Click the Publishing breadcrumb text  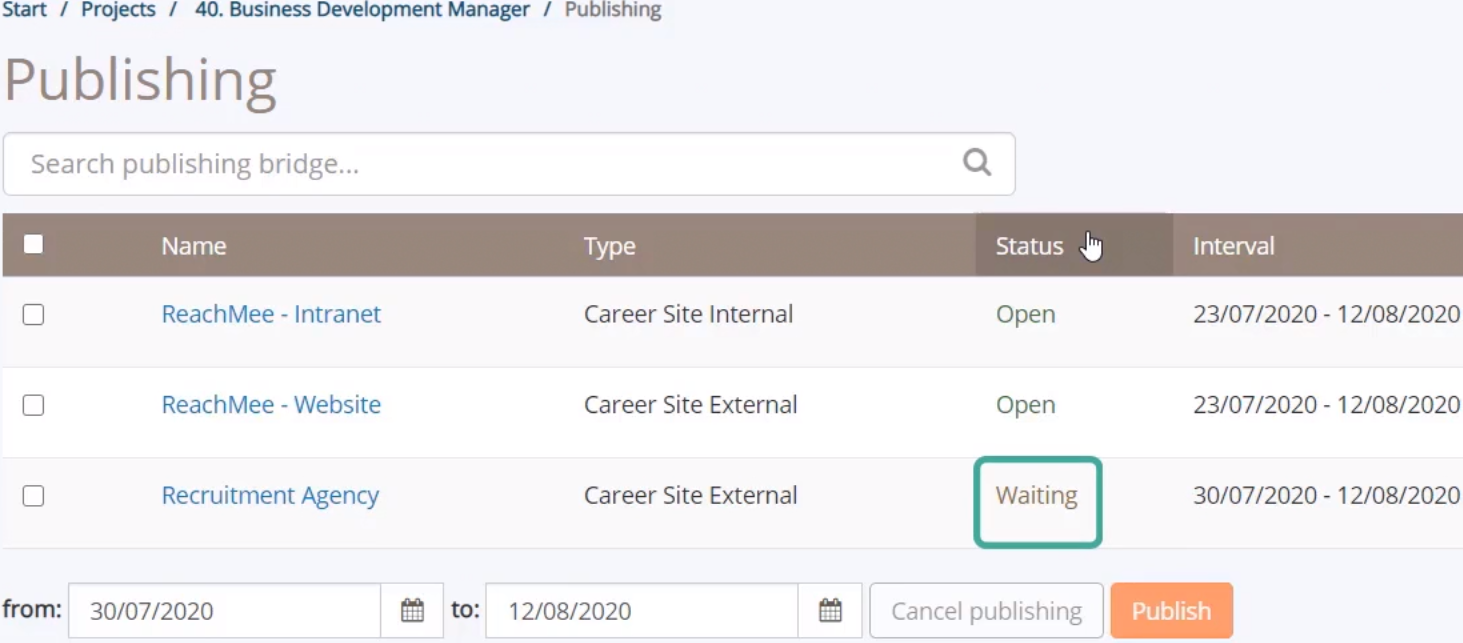[x=613, y=10]
